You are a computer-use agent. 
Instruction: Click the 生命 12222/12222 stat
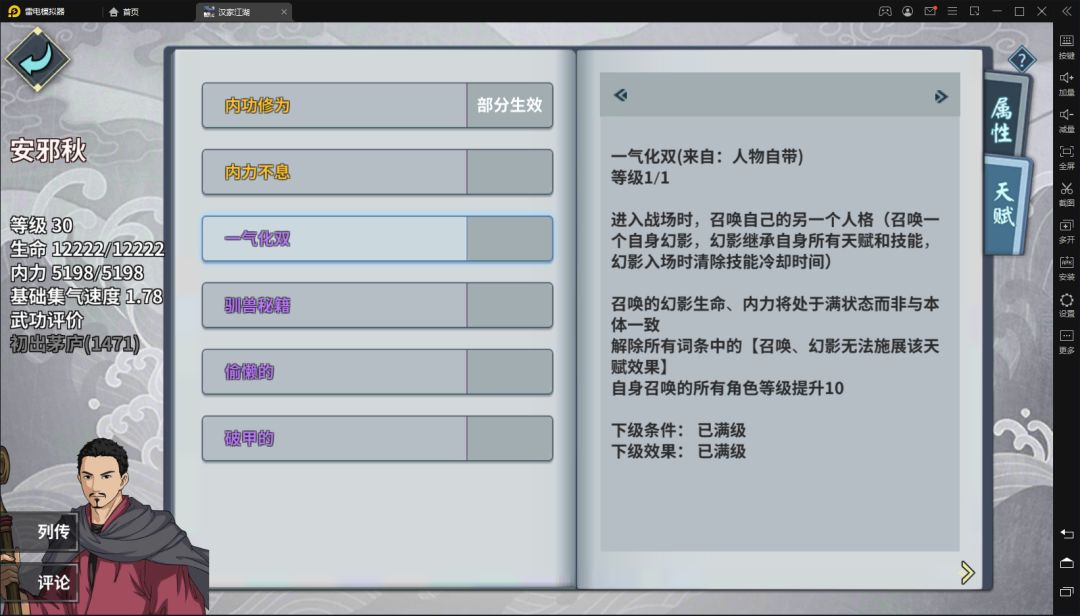[x=87, y=249]
